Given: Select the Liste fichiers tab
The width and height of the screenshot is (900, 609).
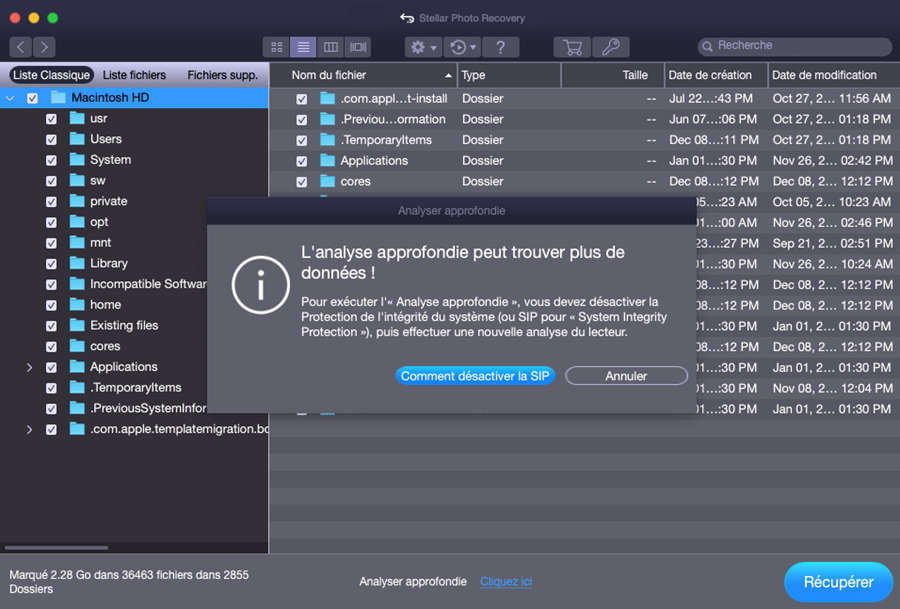Looking at the screenshot, I should pyautogui.click(x=134, y=75).
